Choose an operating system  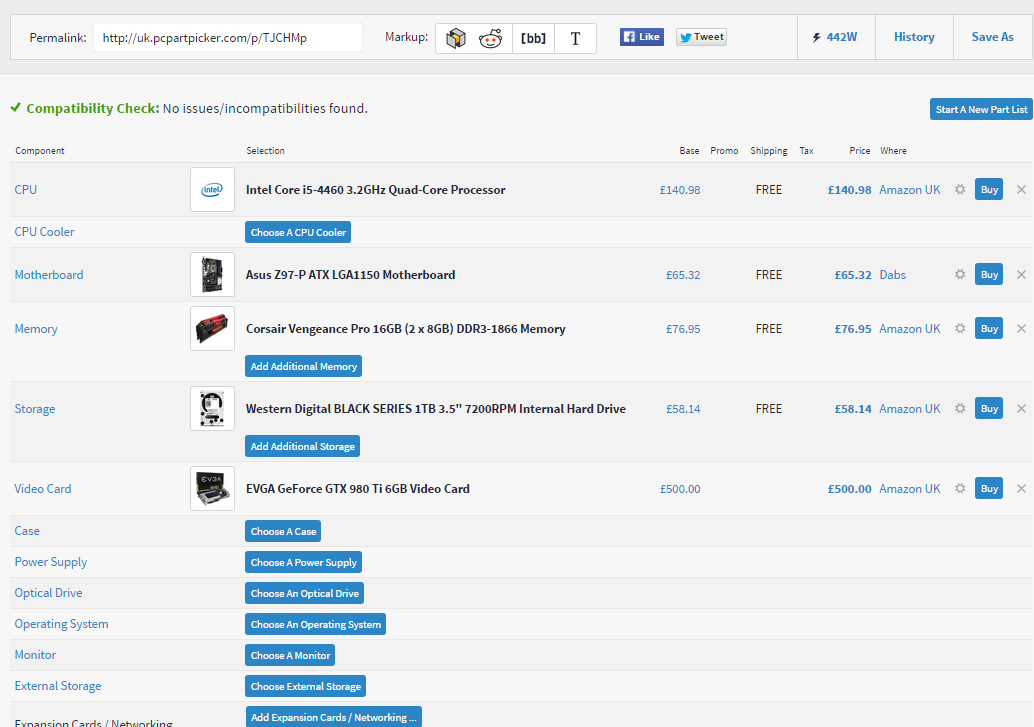[x=315, y=624]
